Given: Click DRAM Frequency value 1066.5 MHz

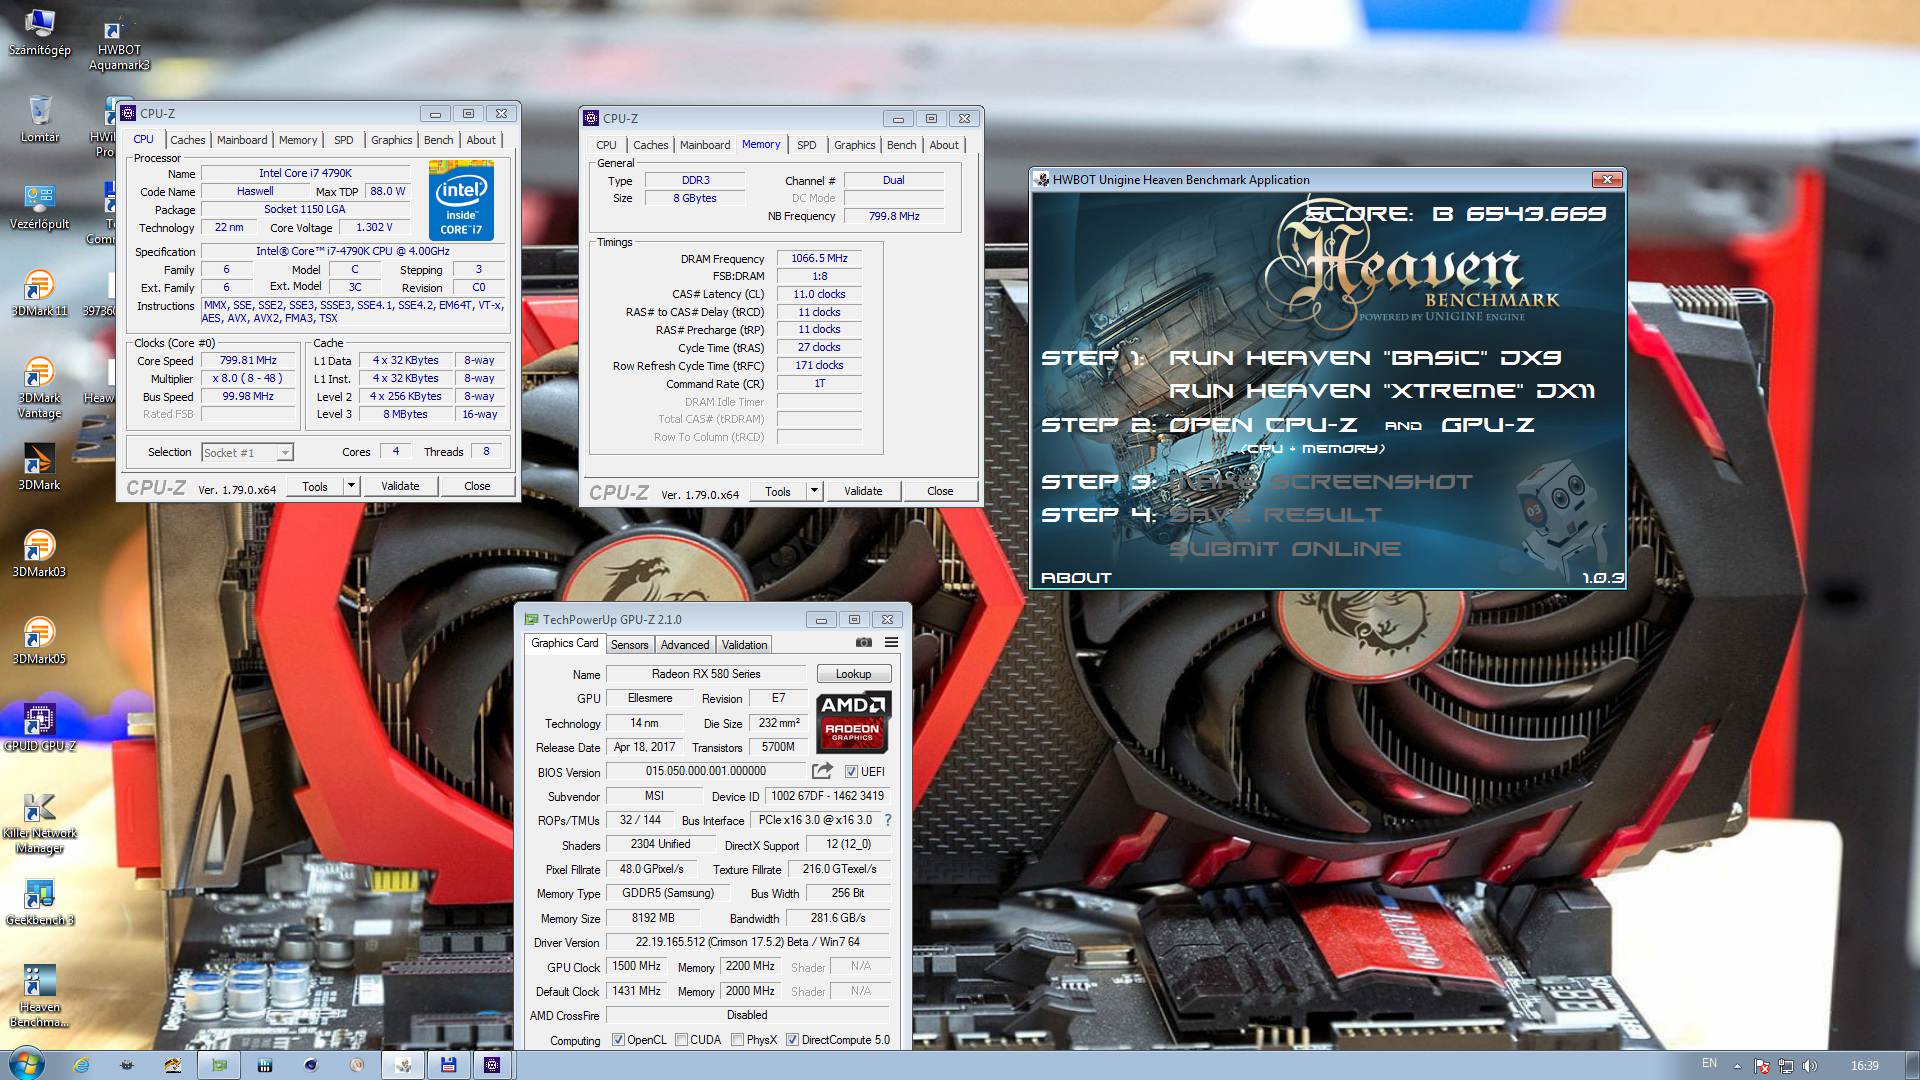Looking at the screenshot, I should coord(819,258).
